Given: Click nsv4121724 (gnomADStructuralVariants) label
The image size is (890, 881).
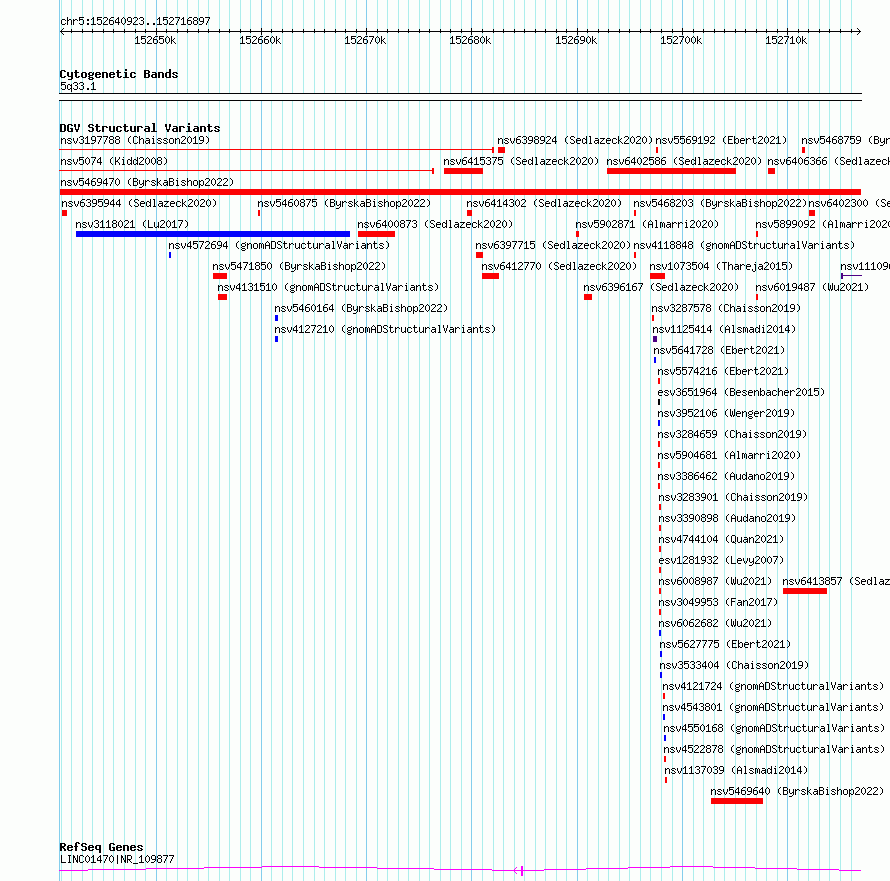Looking at the screenshot, I should click(773, 686).
